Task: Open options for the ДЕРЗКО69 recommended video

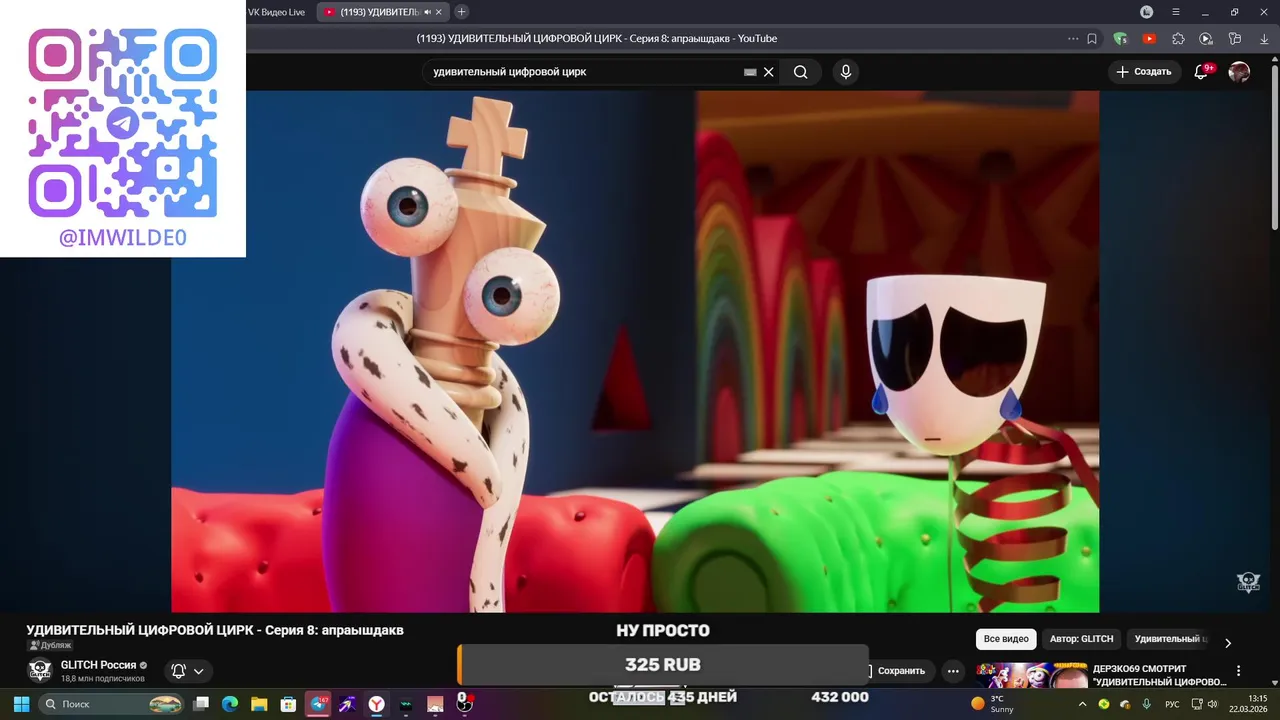Action: (x=1238, y=671)
